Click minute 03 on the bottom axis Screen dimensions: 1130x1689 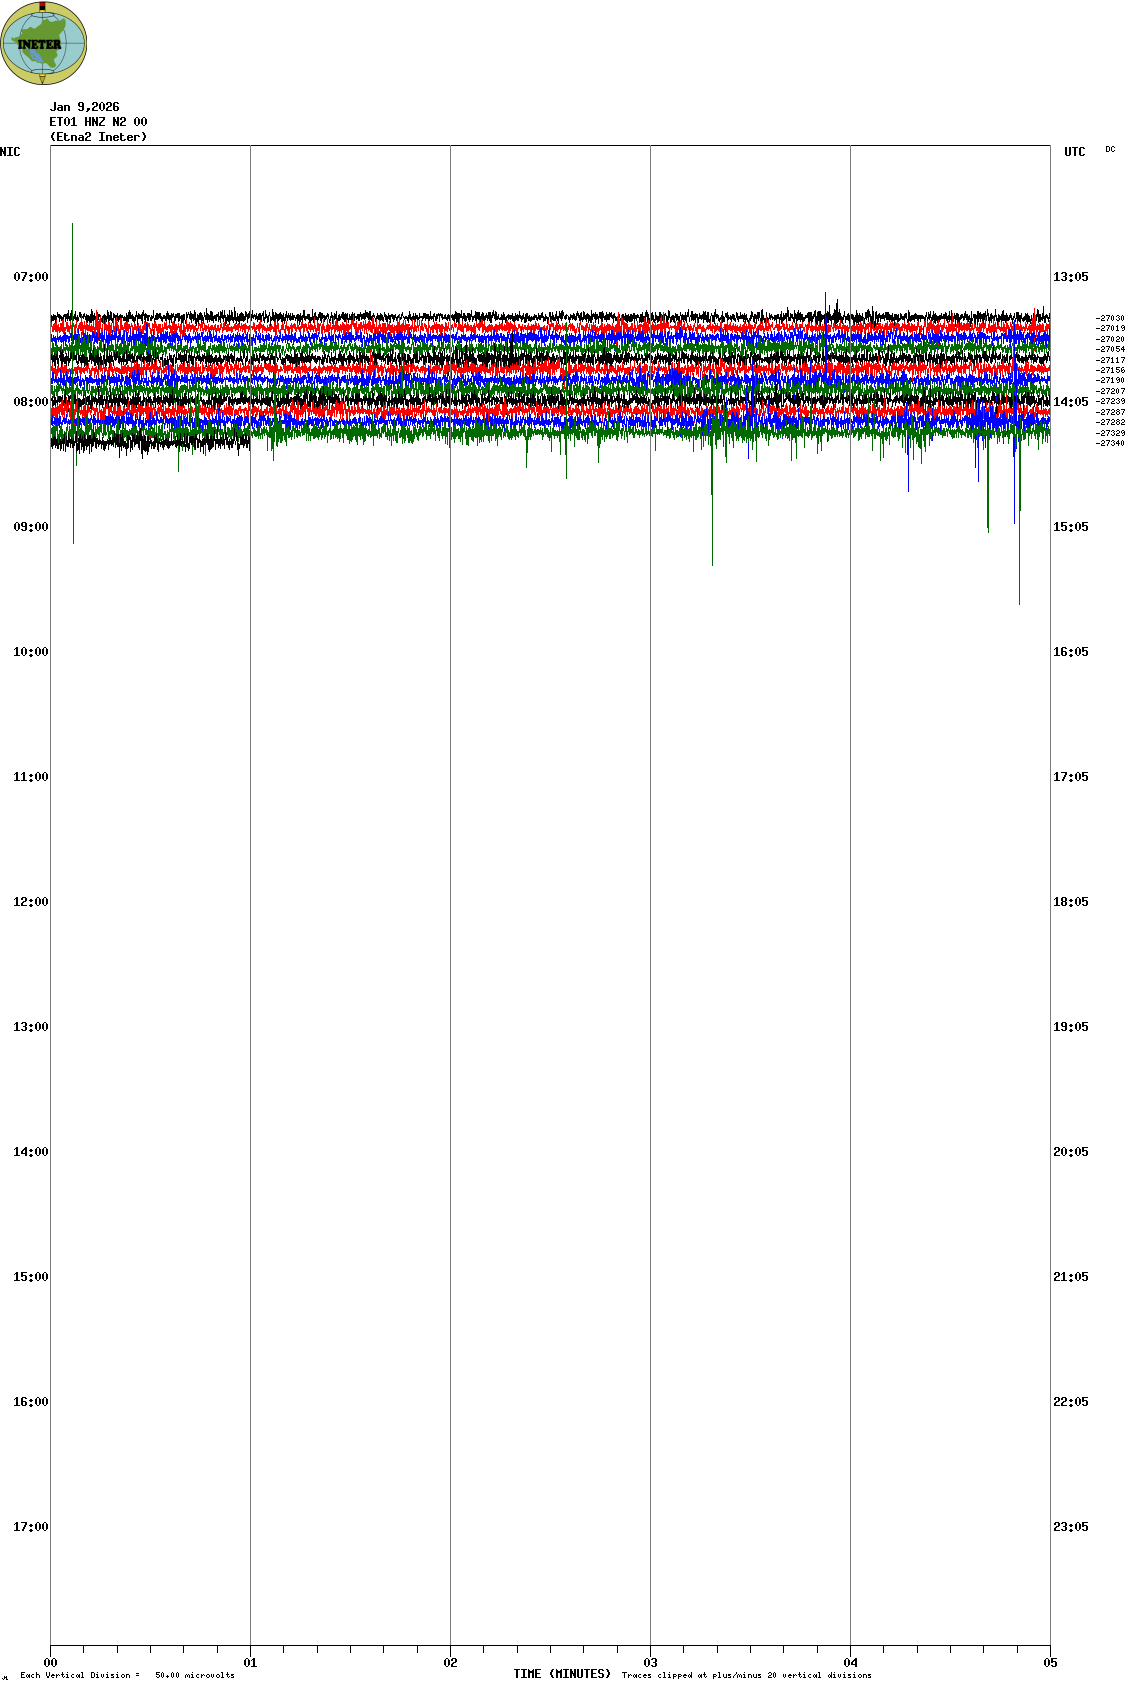650,1663
